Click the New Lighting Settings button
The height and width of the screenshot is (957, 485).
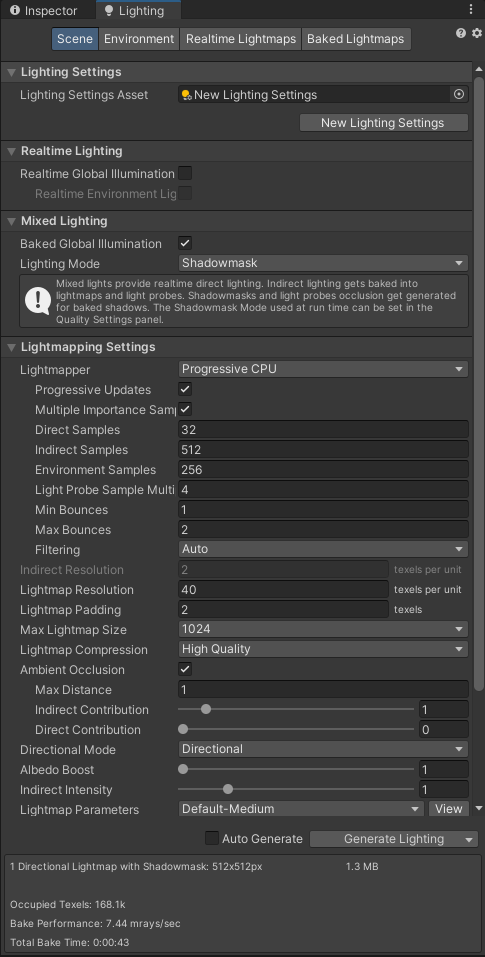click(383, 123)
